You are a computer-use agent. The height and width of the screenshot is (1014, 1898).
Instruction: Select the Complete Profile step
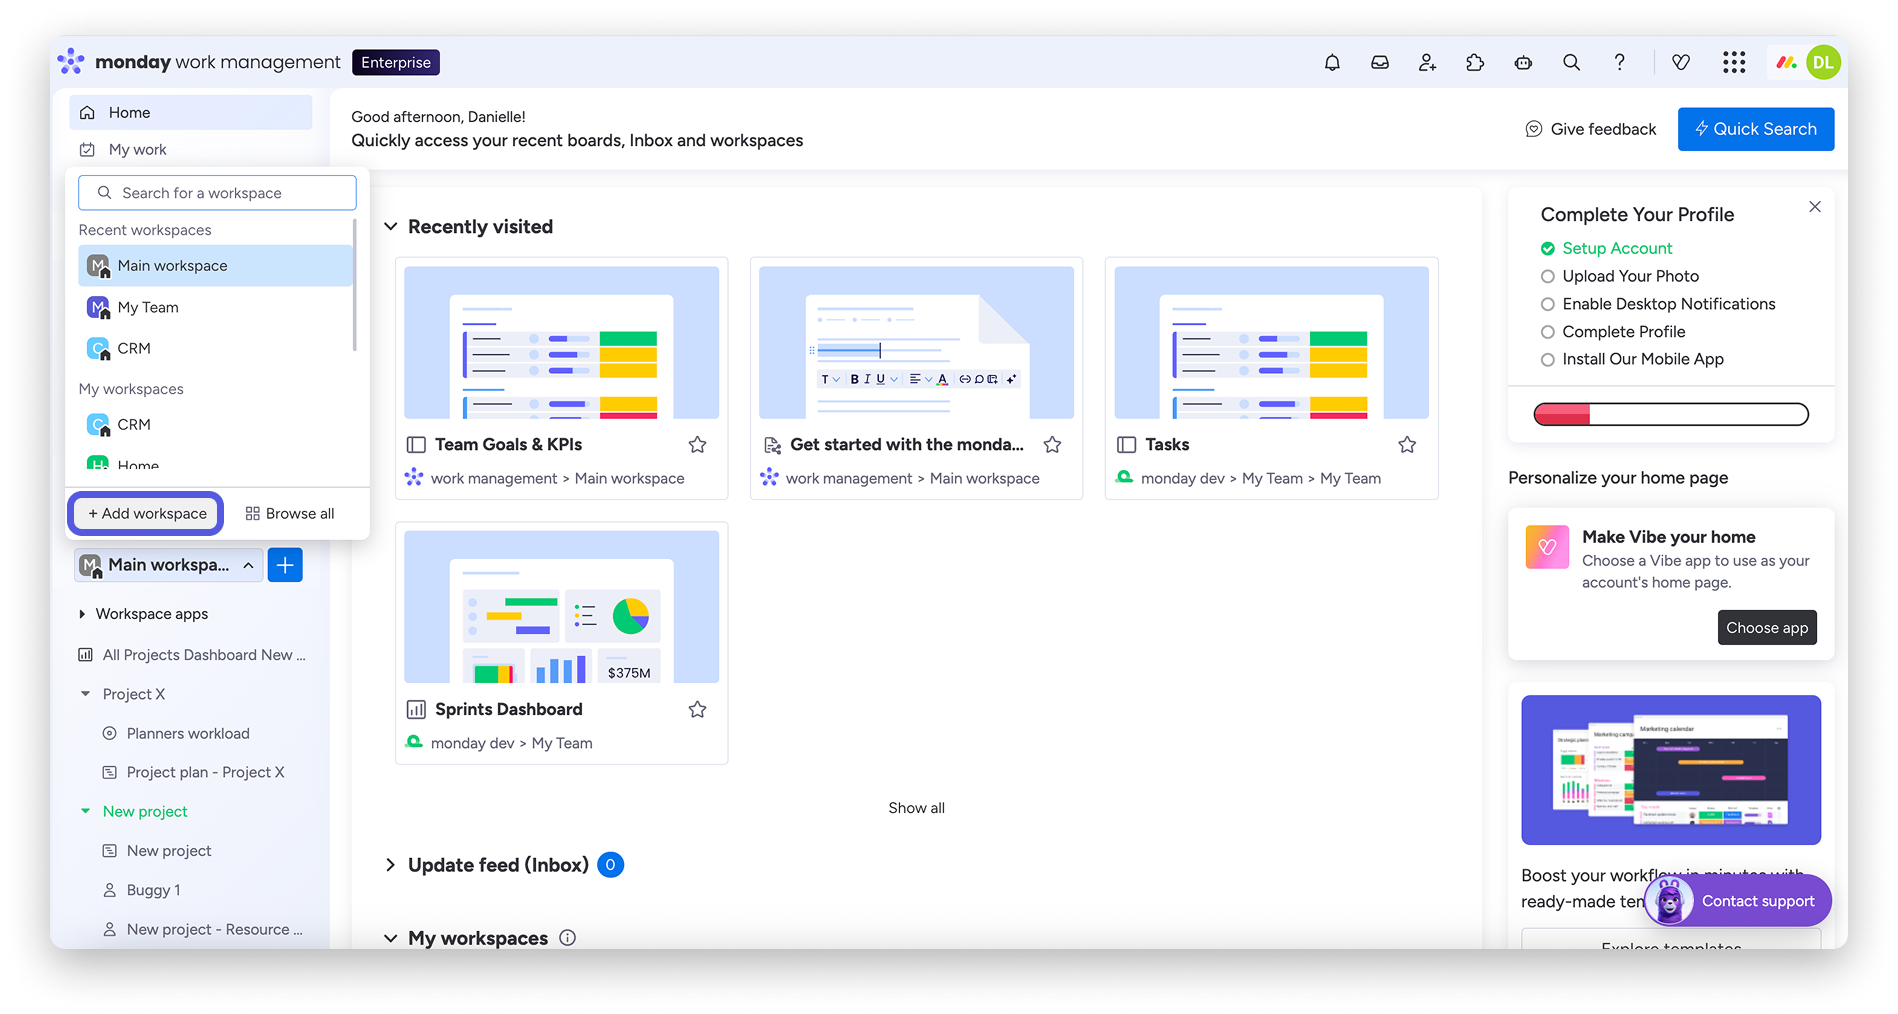1613,332
